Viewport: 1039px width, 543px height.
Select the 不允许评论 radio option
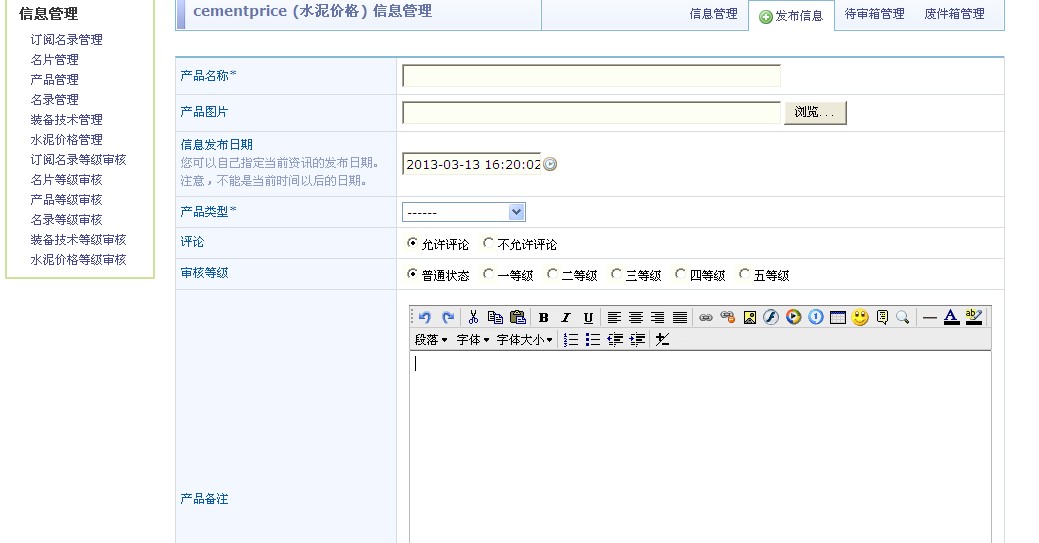(x=488, y=243)
